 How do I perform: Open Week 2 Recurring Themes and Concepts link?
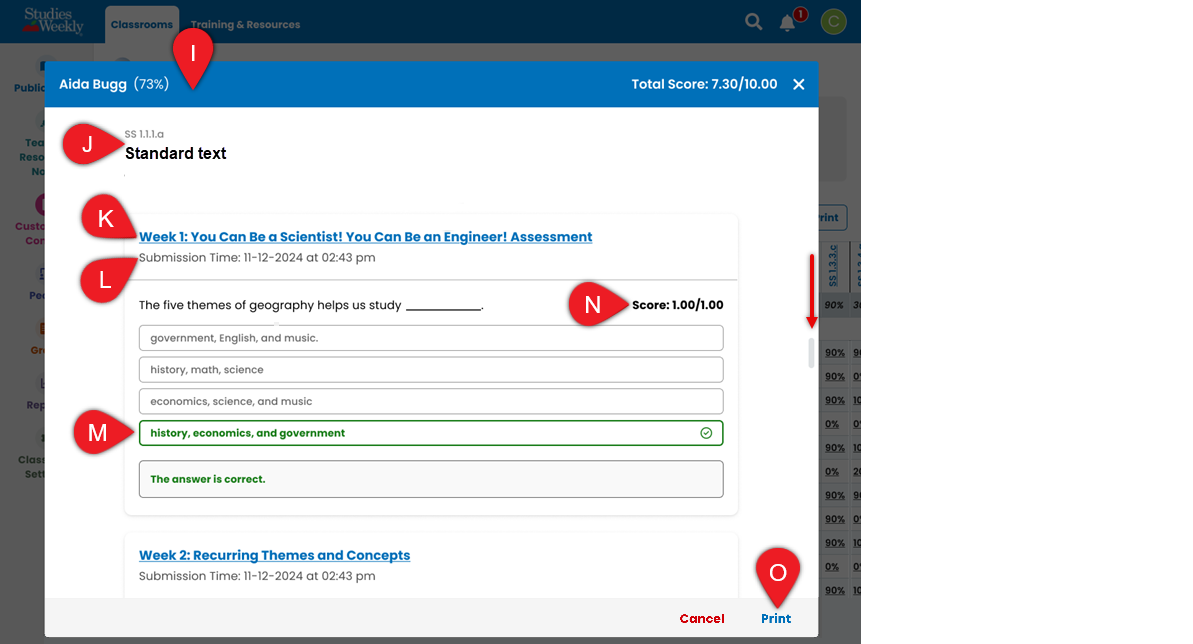[x=274, y=555]
